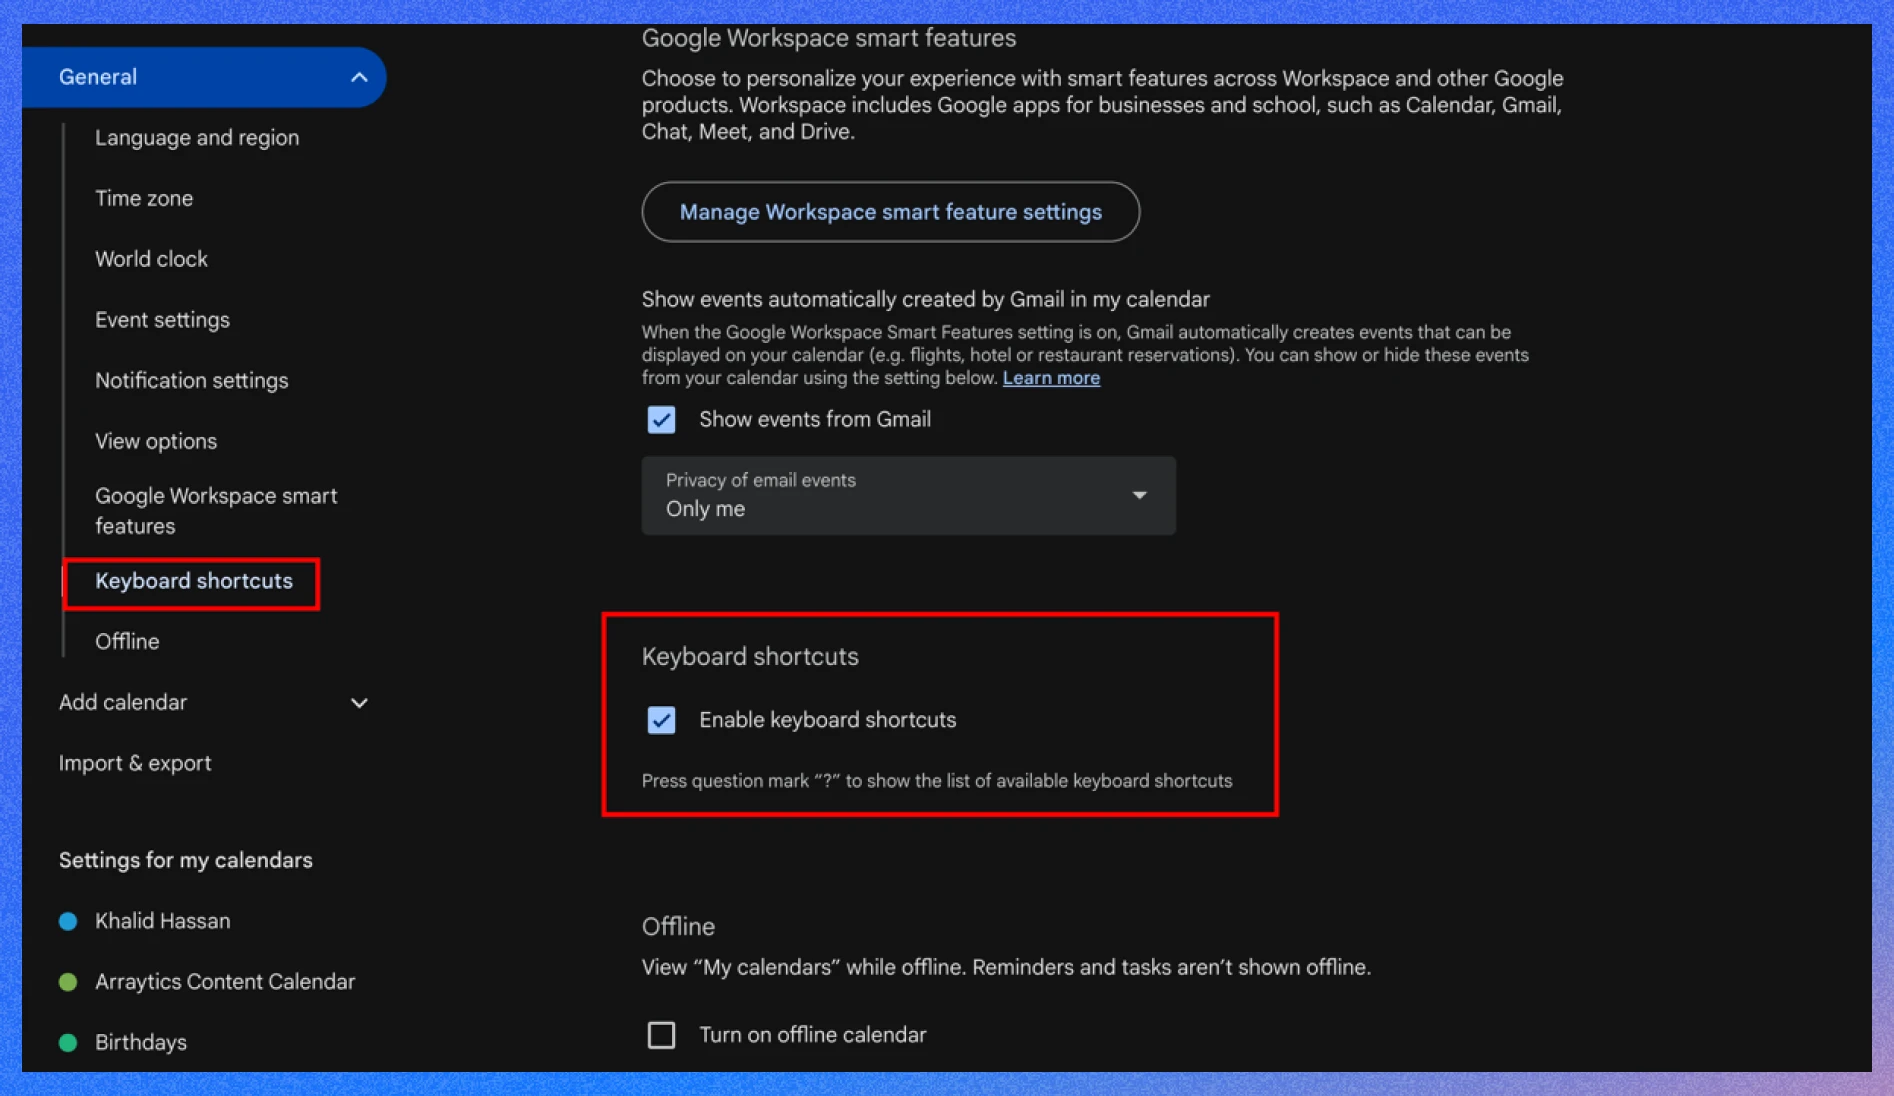This screenshot has height=1096, width=1894.
Task: Check the Turn on offline calendar box
Action: point(661,1035)
